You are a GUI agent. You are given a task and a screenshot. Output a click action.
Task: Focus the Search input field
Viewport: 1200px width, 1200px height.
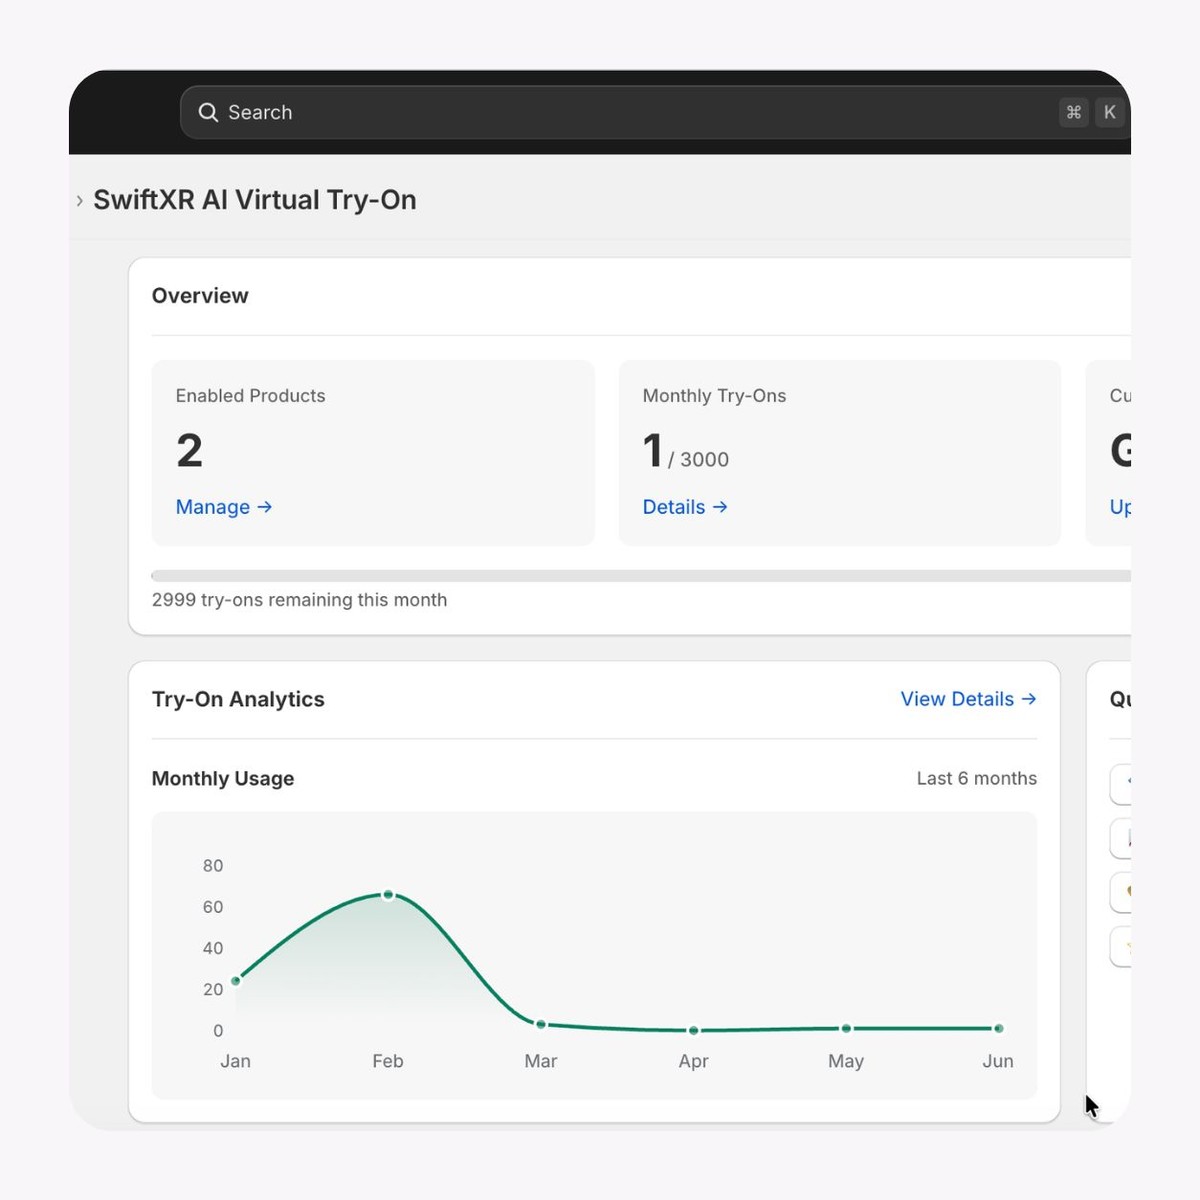pos(655,112)
